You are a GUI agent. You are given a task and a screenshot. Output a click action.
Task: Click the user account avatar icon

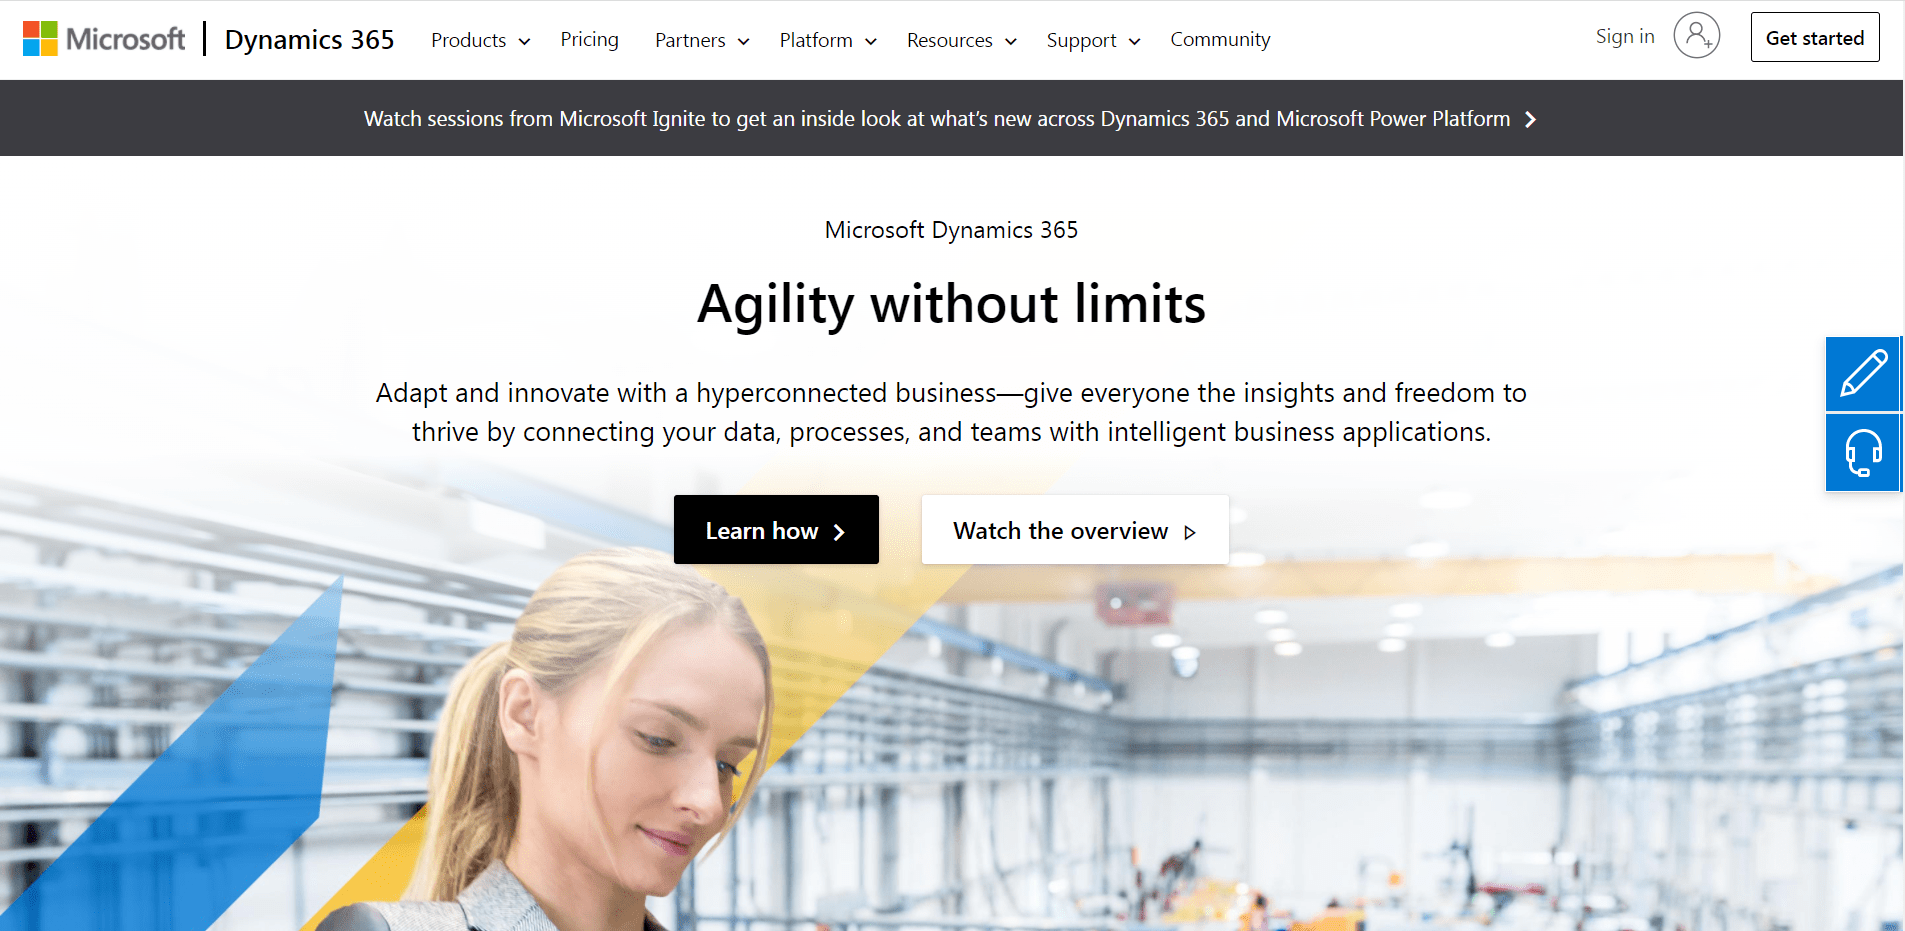pyautogui.click(x=1696, y=37)
